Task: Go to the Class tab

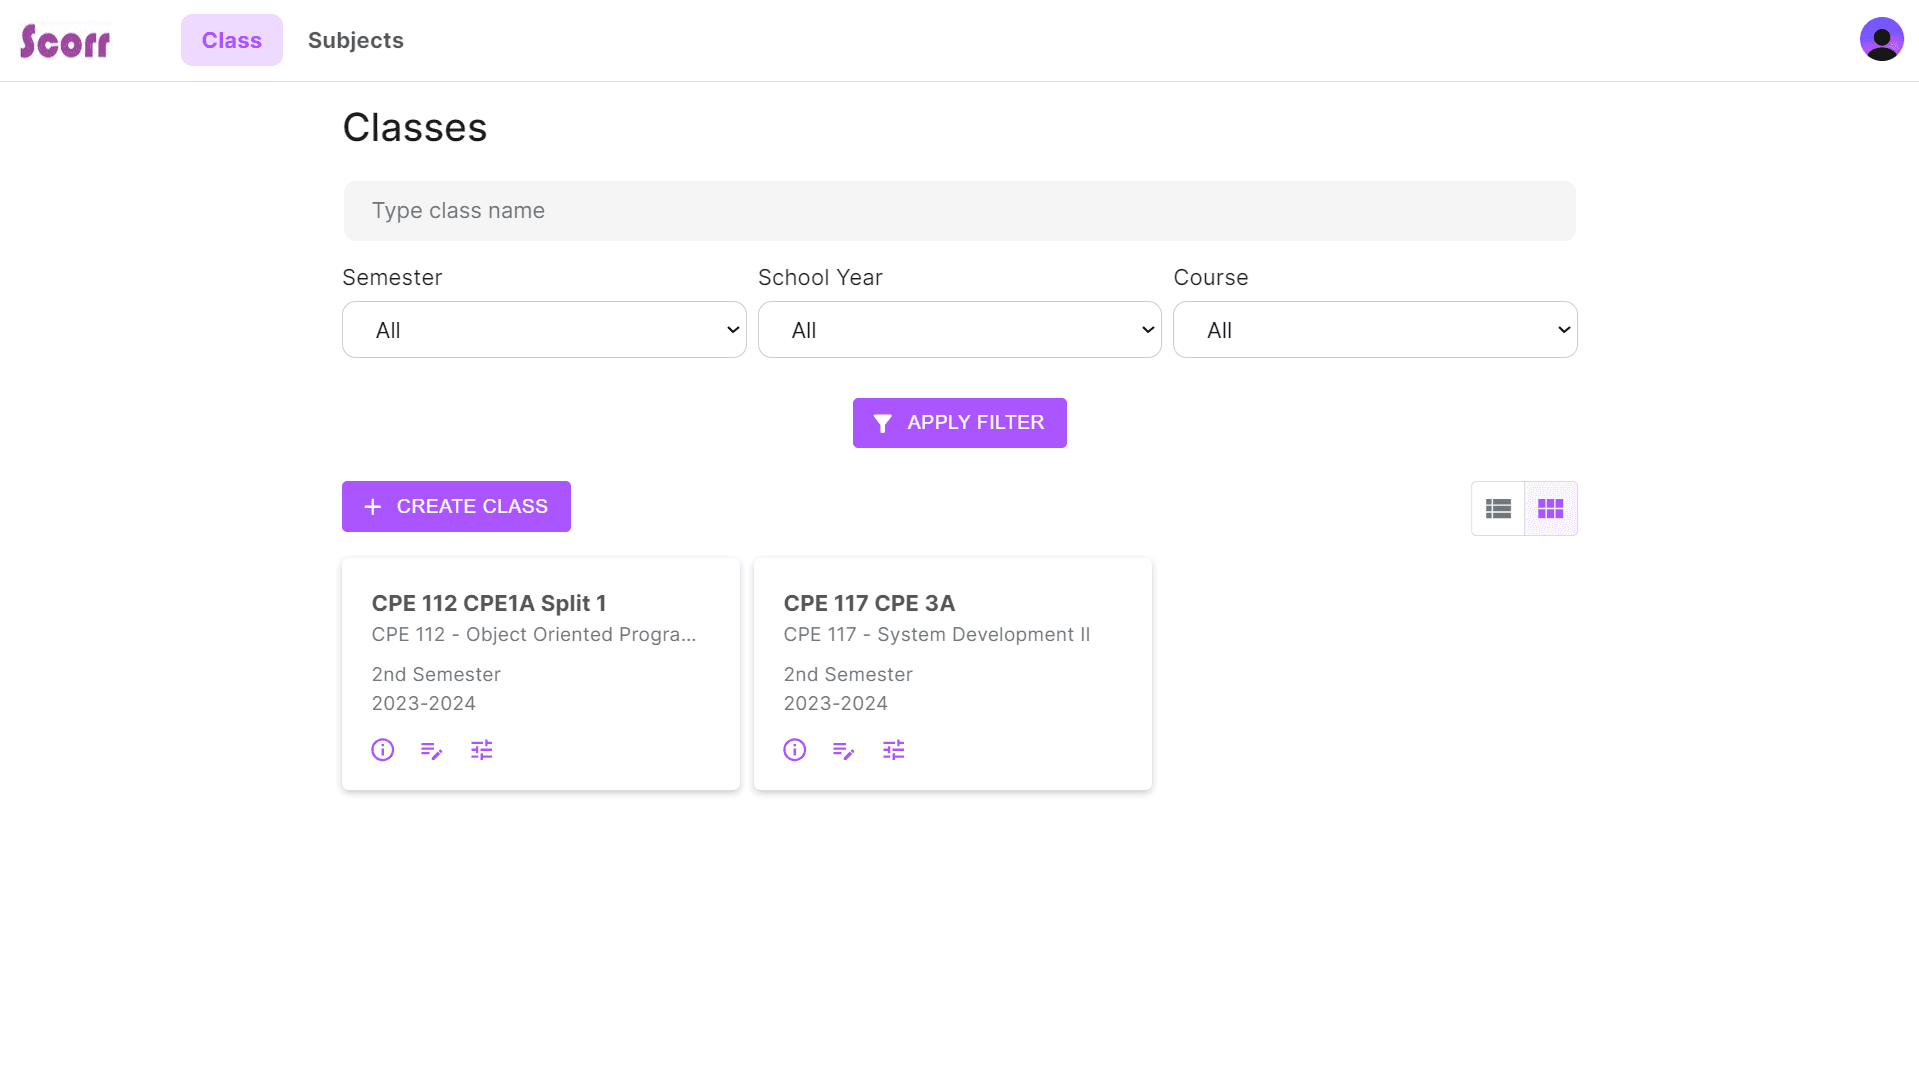Action: [232, 40]
